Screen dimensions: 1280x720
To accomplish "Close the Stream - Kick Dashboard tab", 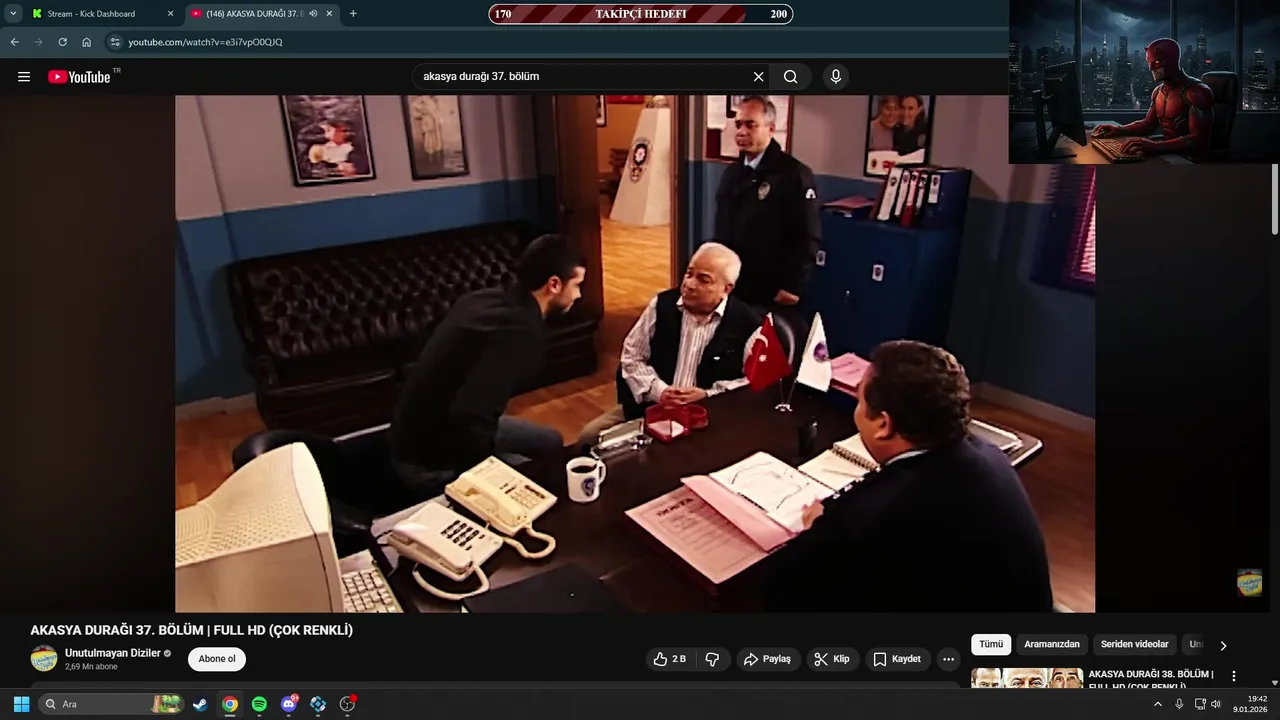I will [170, 14].
